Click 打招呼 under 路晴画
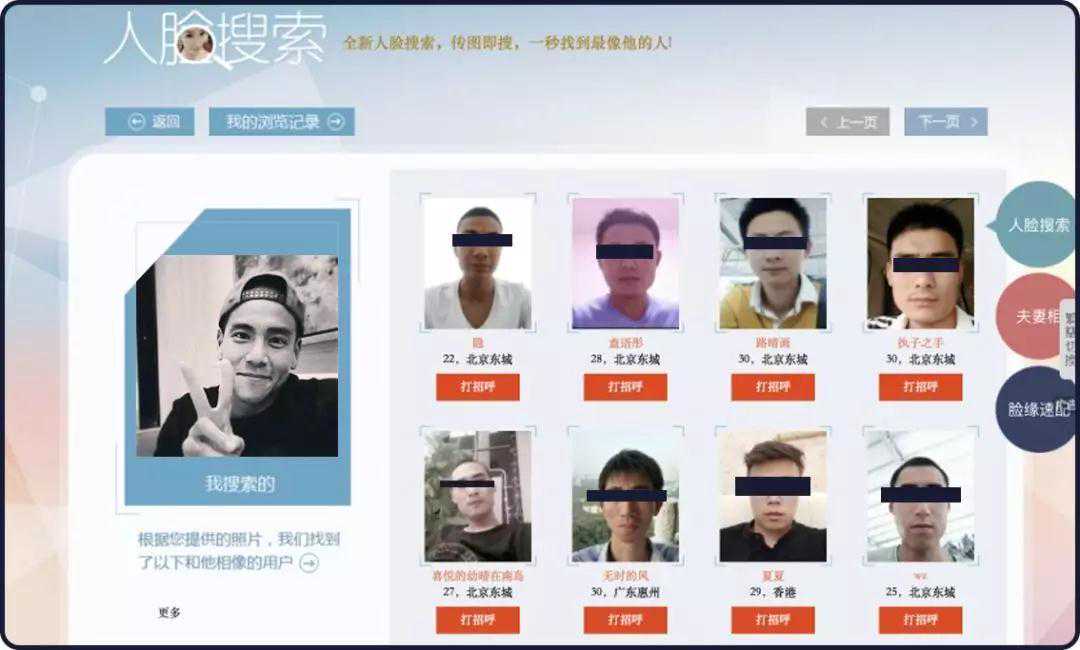The width and height of the screenshot is (1080, 650). (773, 387)
